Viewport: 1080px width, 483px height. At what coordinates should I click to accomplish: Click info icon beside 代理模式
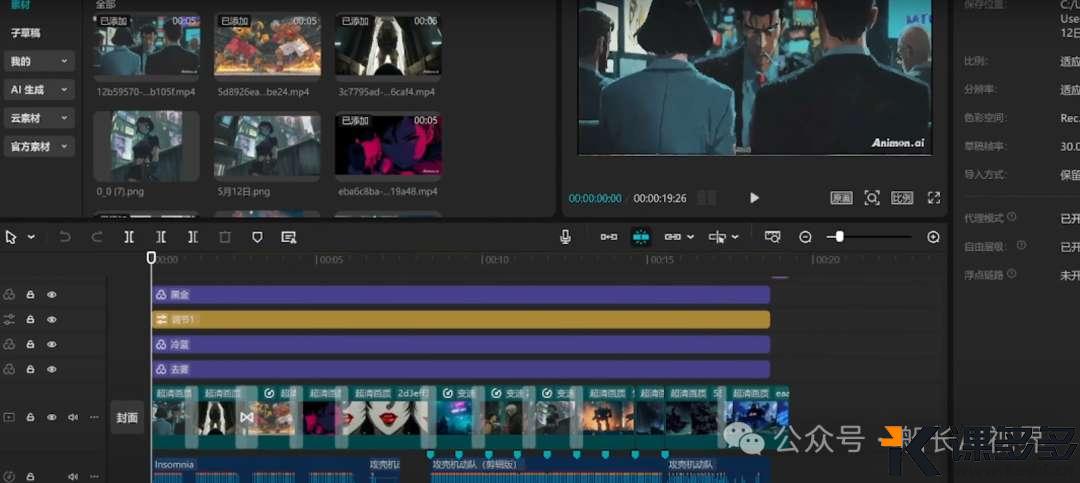tap(1011, 216)
